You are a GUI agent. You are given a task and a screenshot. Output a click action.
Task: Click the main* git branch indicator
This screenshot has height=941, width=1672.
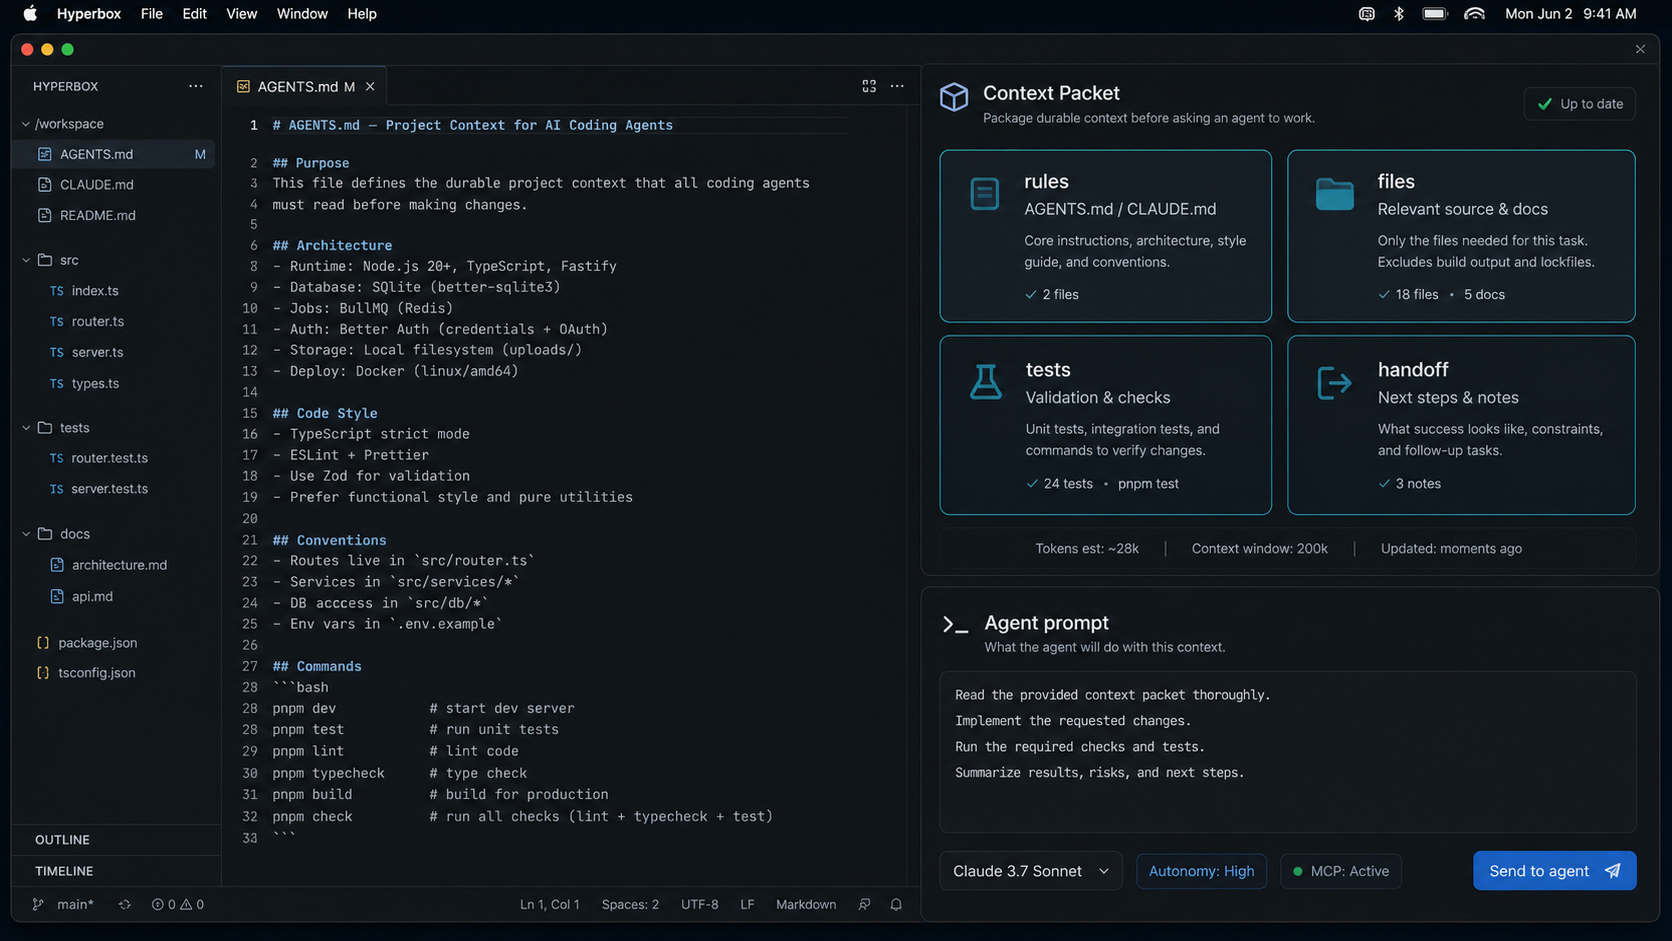[63, 904]
